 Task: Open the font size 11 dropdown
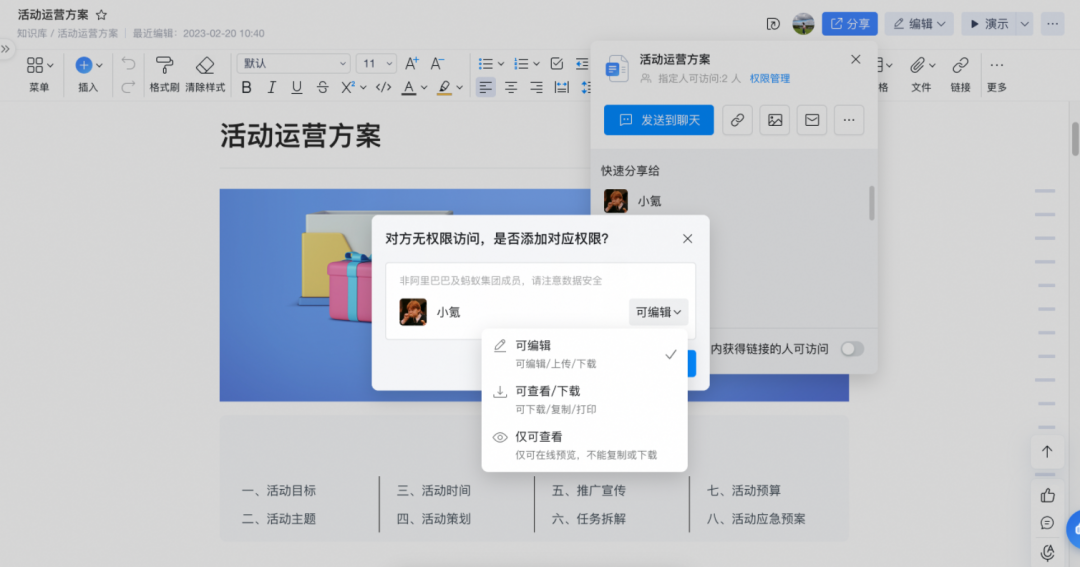378,64
